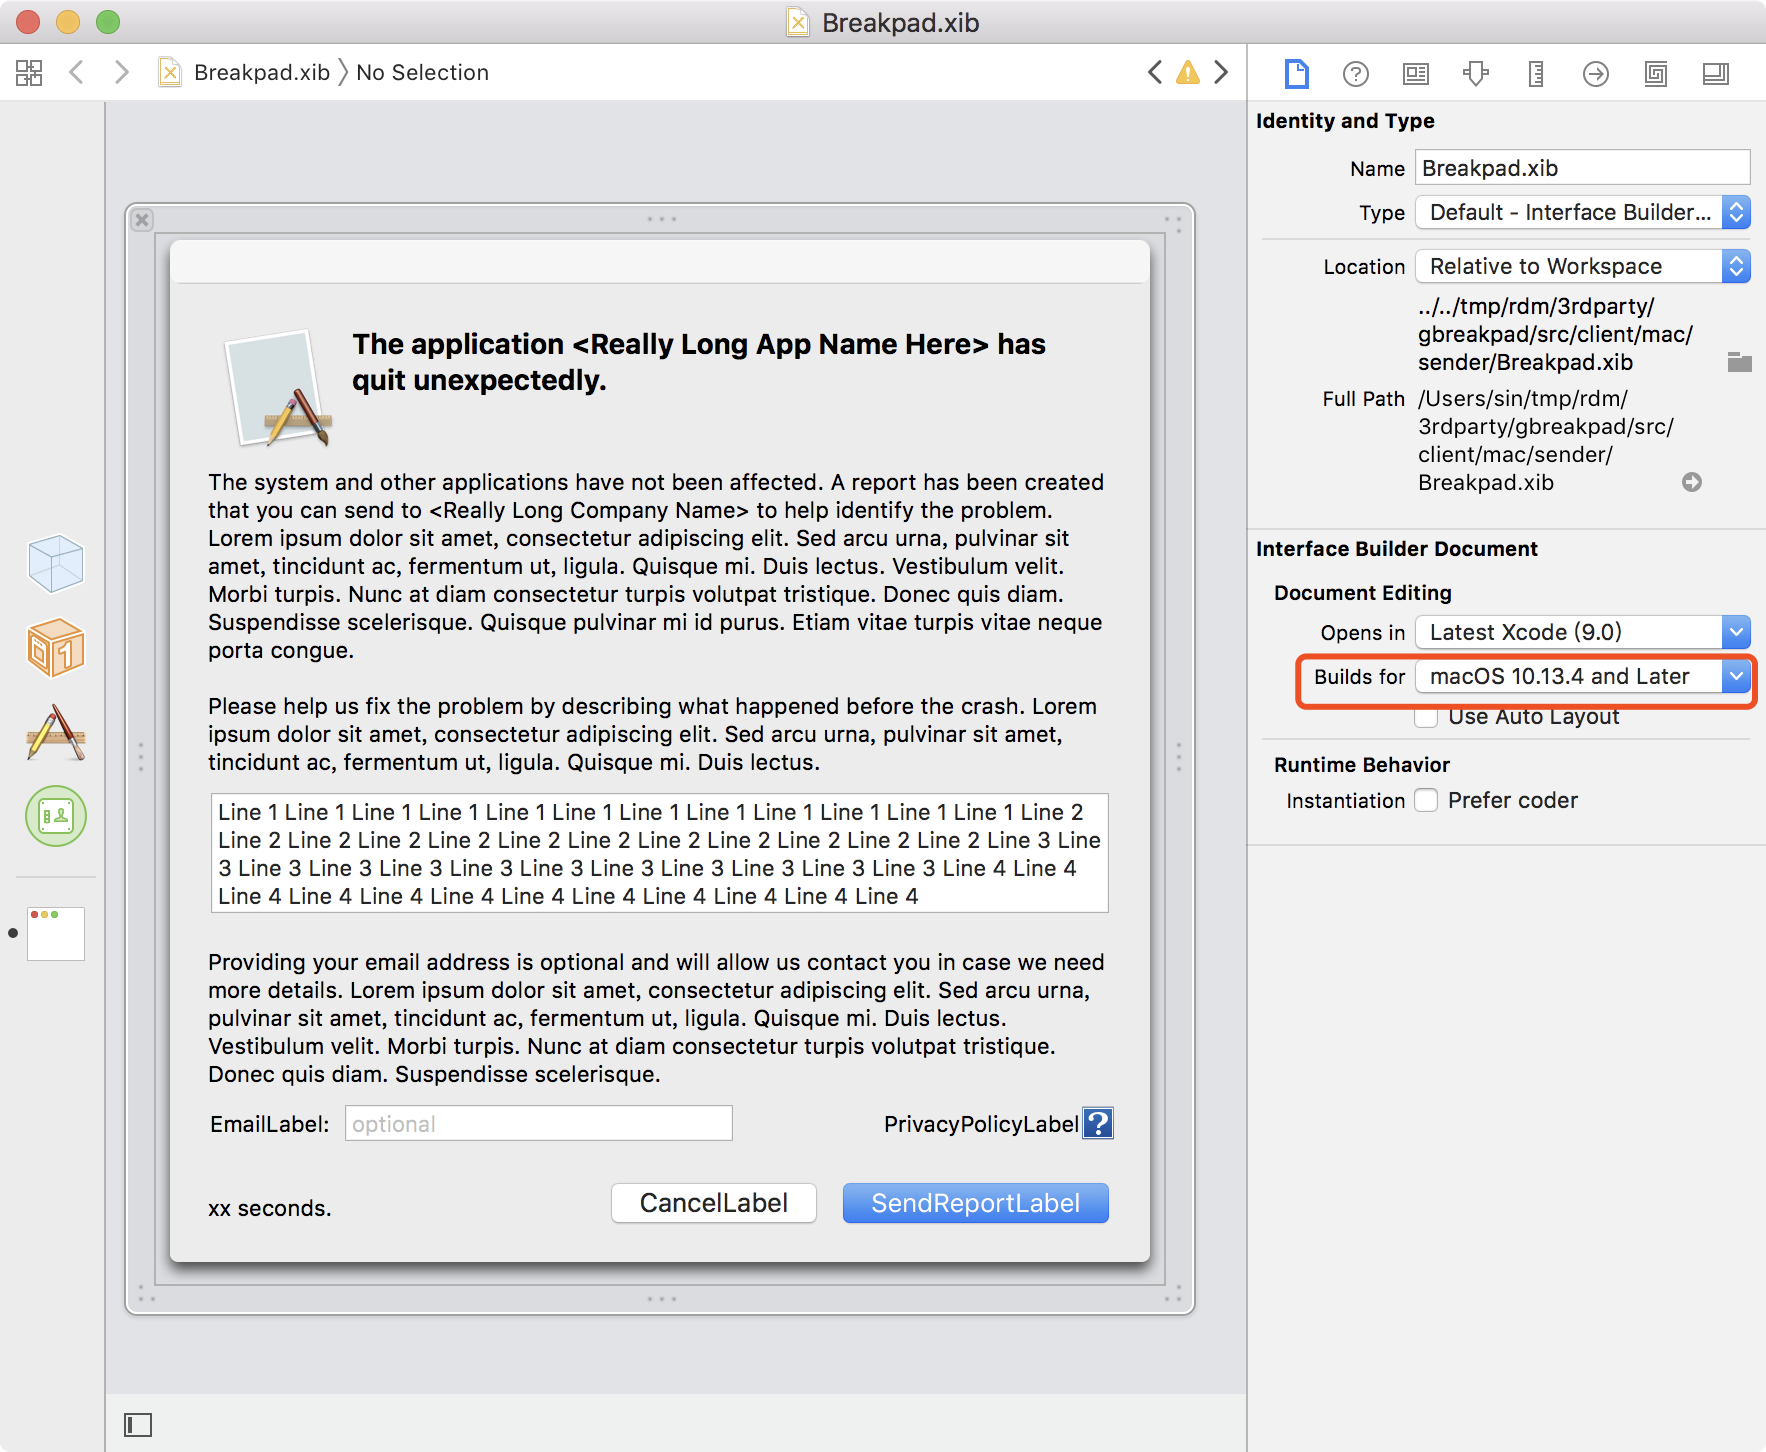
Task: Select the quit unexpectedly headline
Action: 699,362
